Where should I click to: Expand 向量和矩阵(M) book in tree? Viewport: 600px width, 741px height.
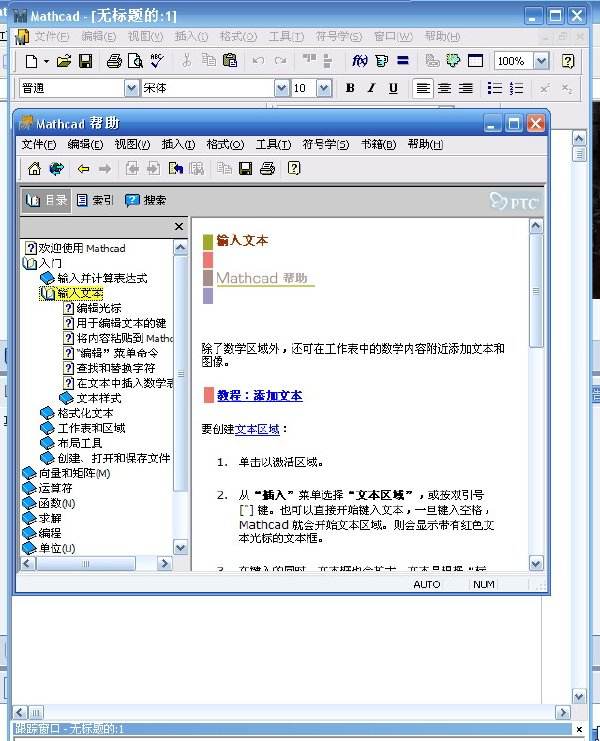29,473
